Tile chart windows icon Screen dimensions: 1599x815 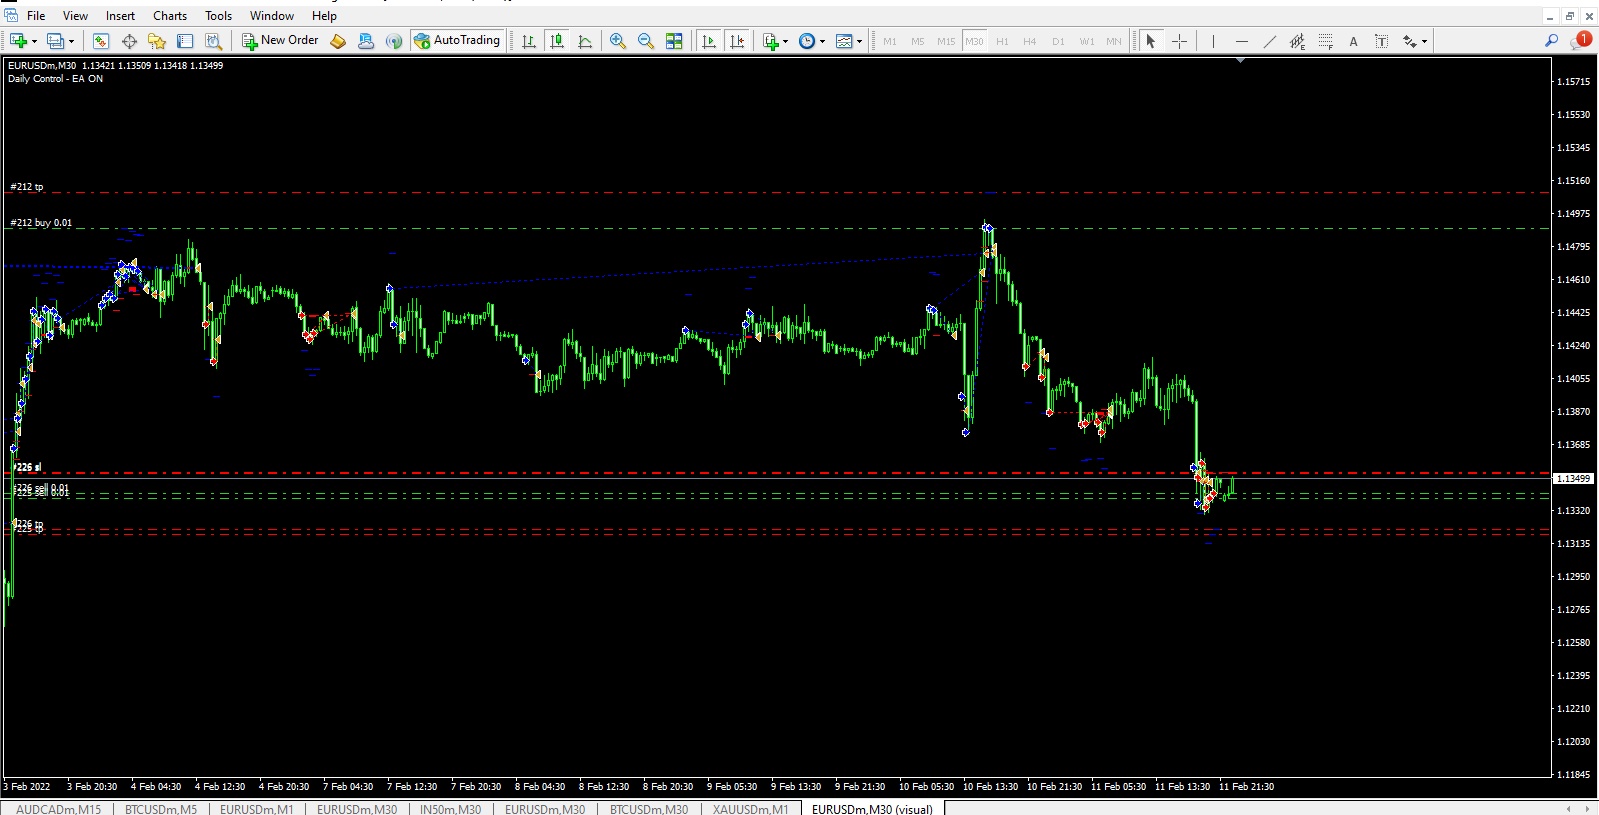pyautogui.click(x=674, y=41)
